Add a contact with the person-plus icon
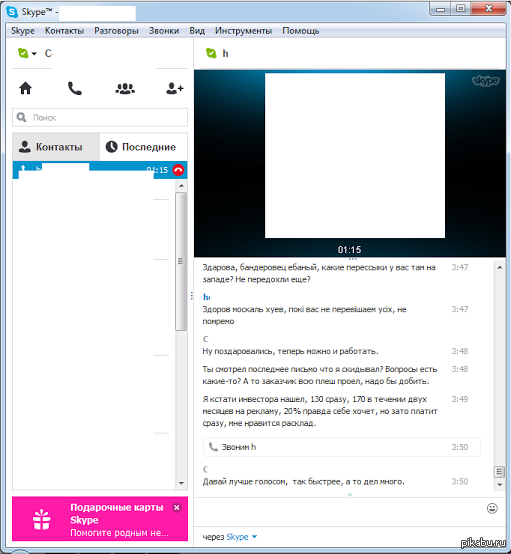 click(x=175, y=88)
